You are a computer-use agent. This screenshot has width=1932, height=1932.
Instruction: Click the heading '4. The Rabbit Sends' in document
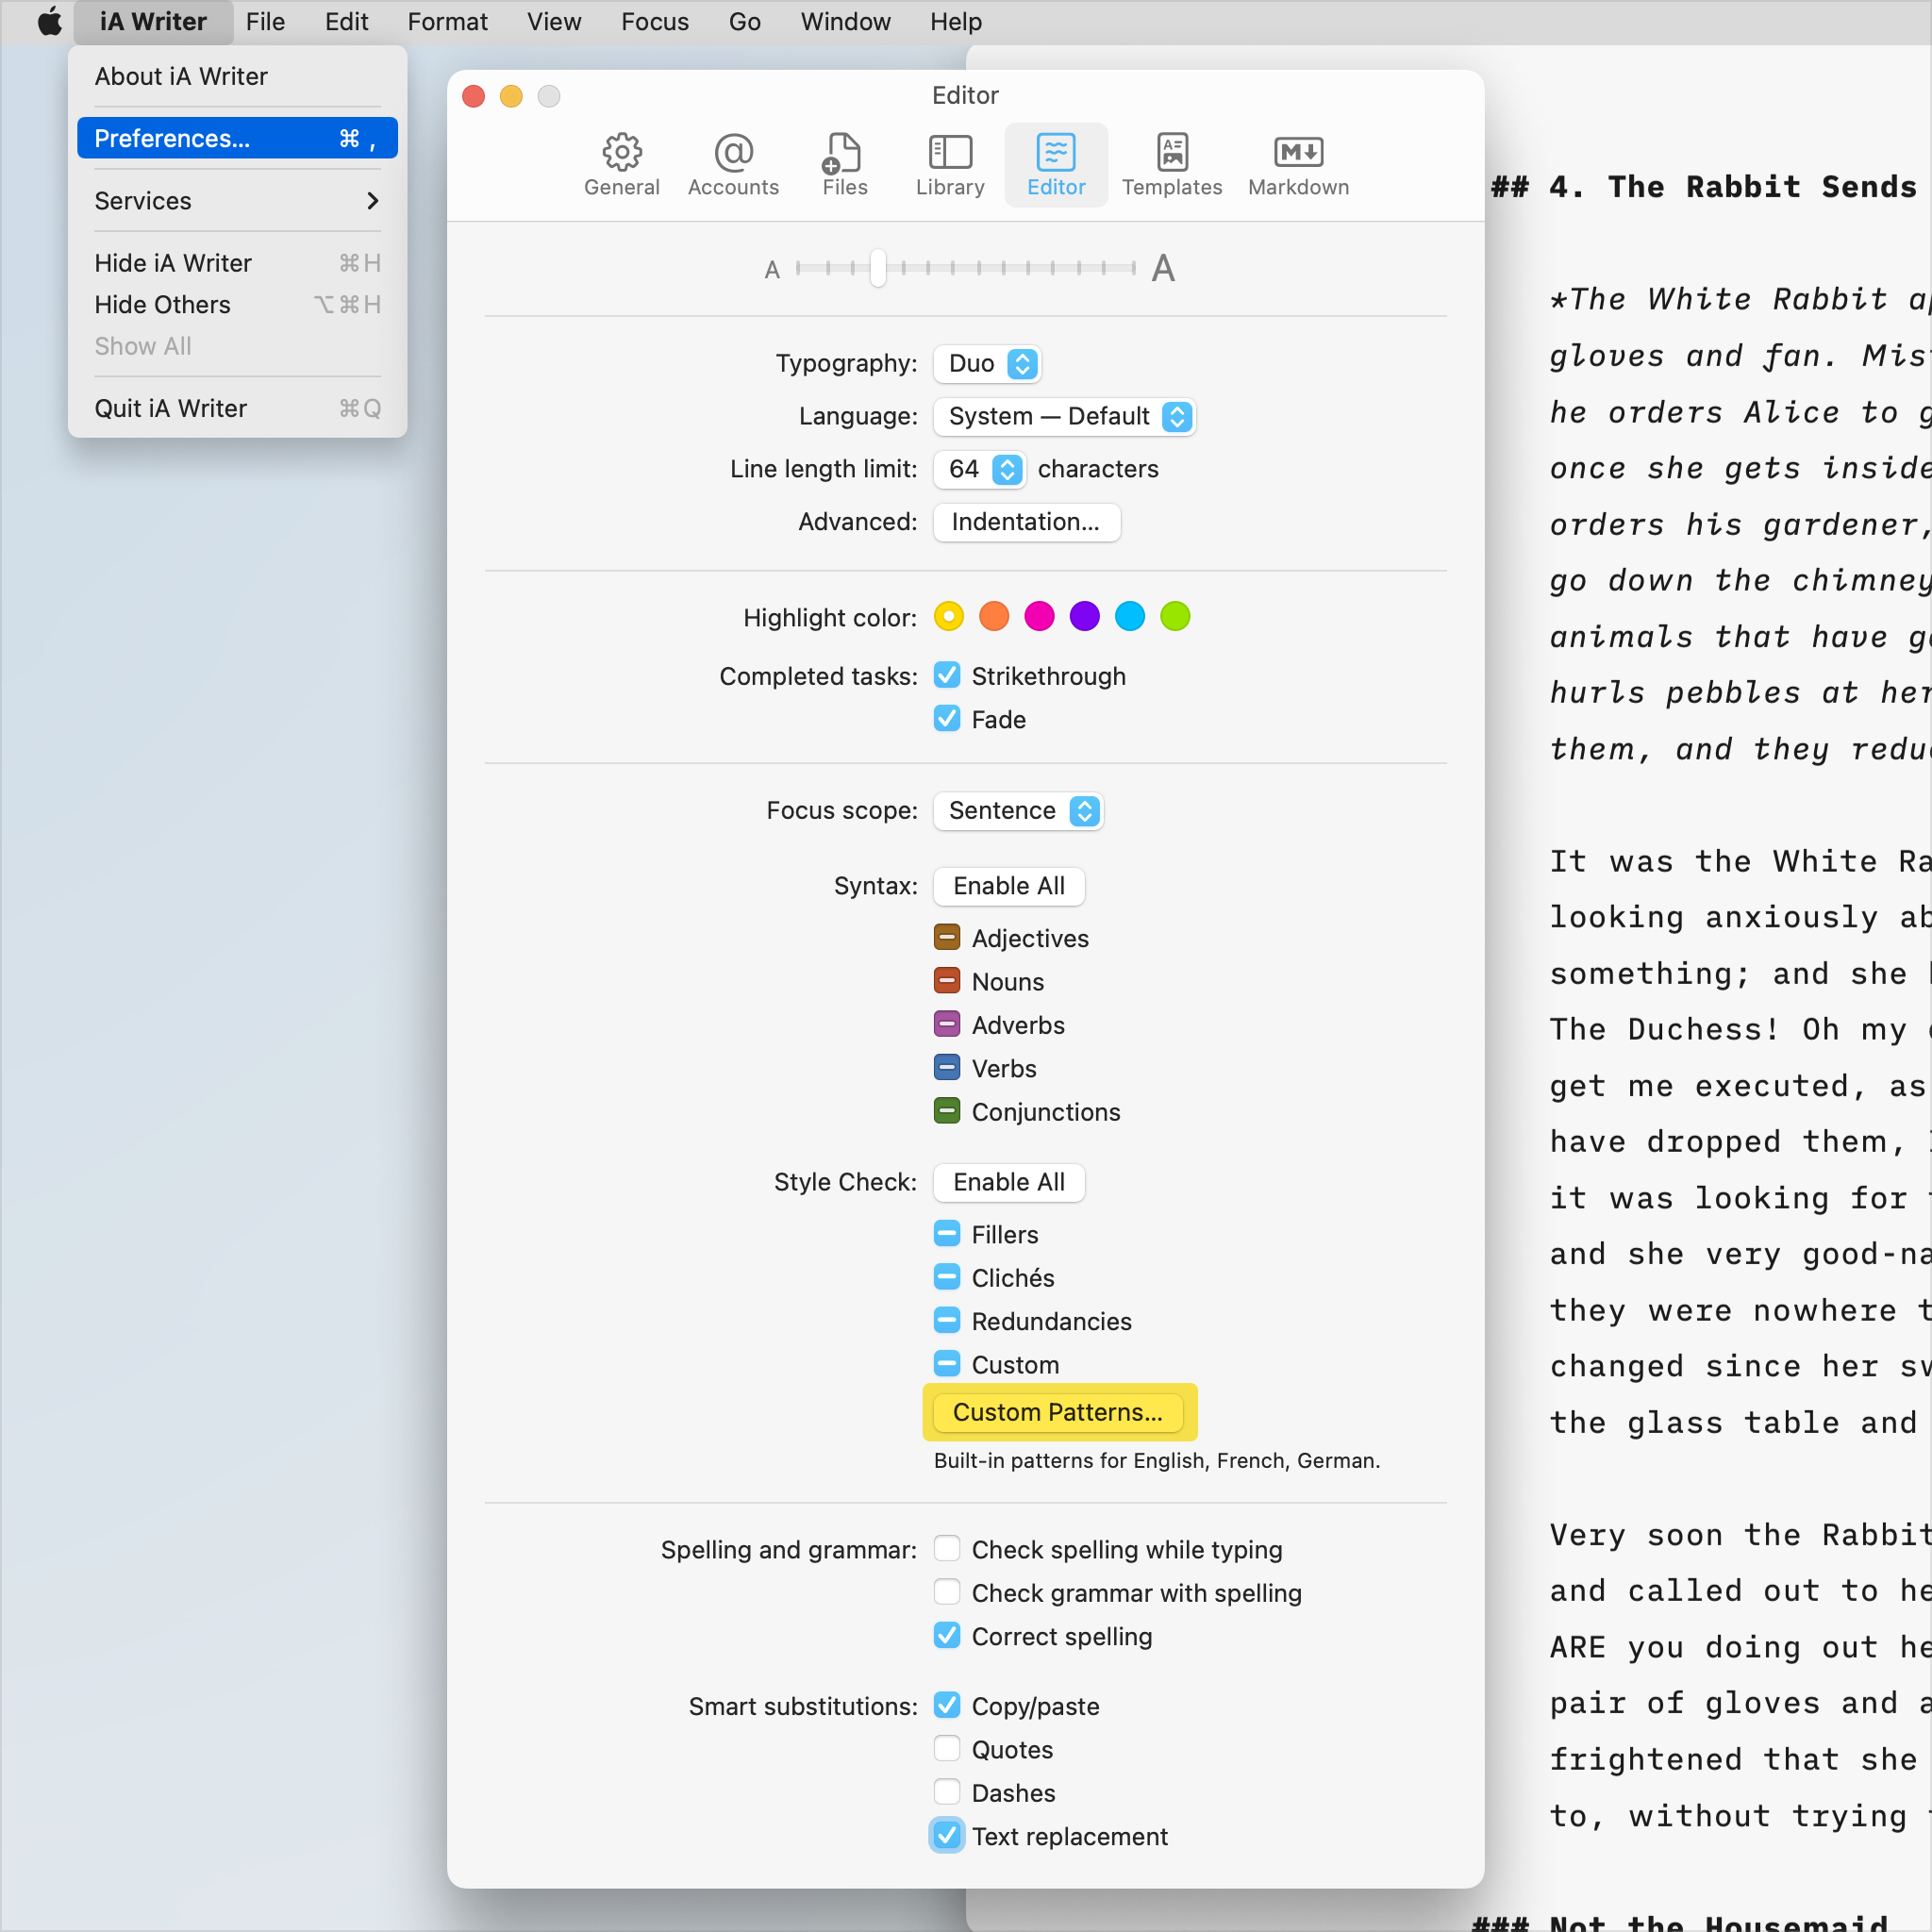point(1703,187)
